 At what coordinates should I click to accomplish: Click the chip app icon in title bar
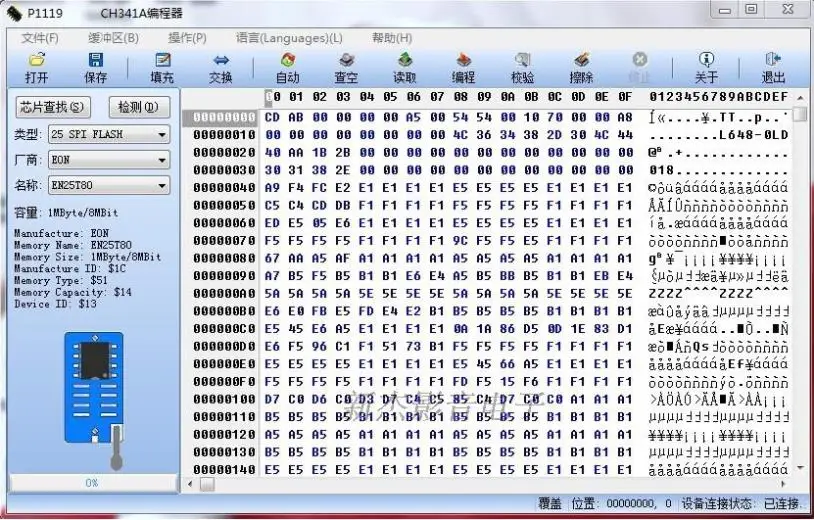(x=14, y=13)
